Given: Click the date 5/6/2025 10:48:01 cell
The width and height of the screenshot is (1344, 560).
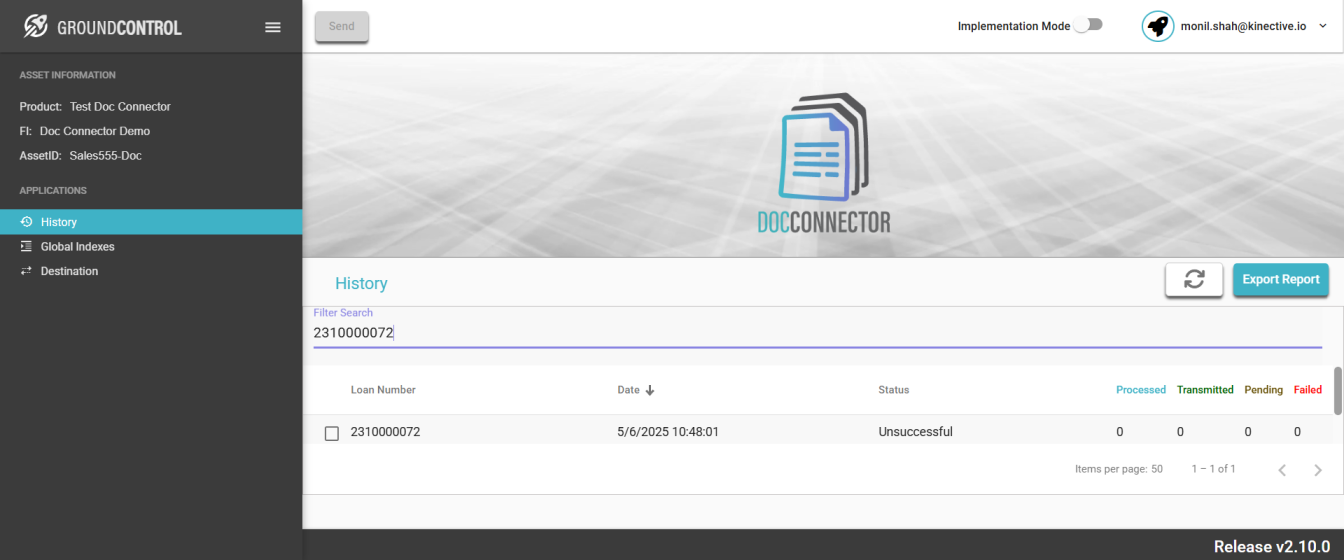Looking at the screenshot, I should pos(668,432).
